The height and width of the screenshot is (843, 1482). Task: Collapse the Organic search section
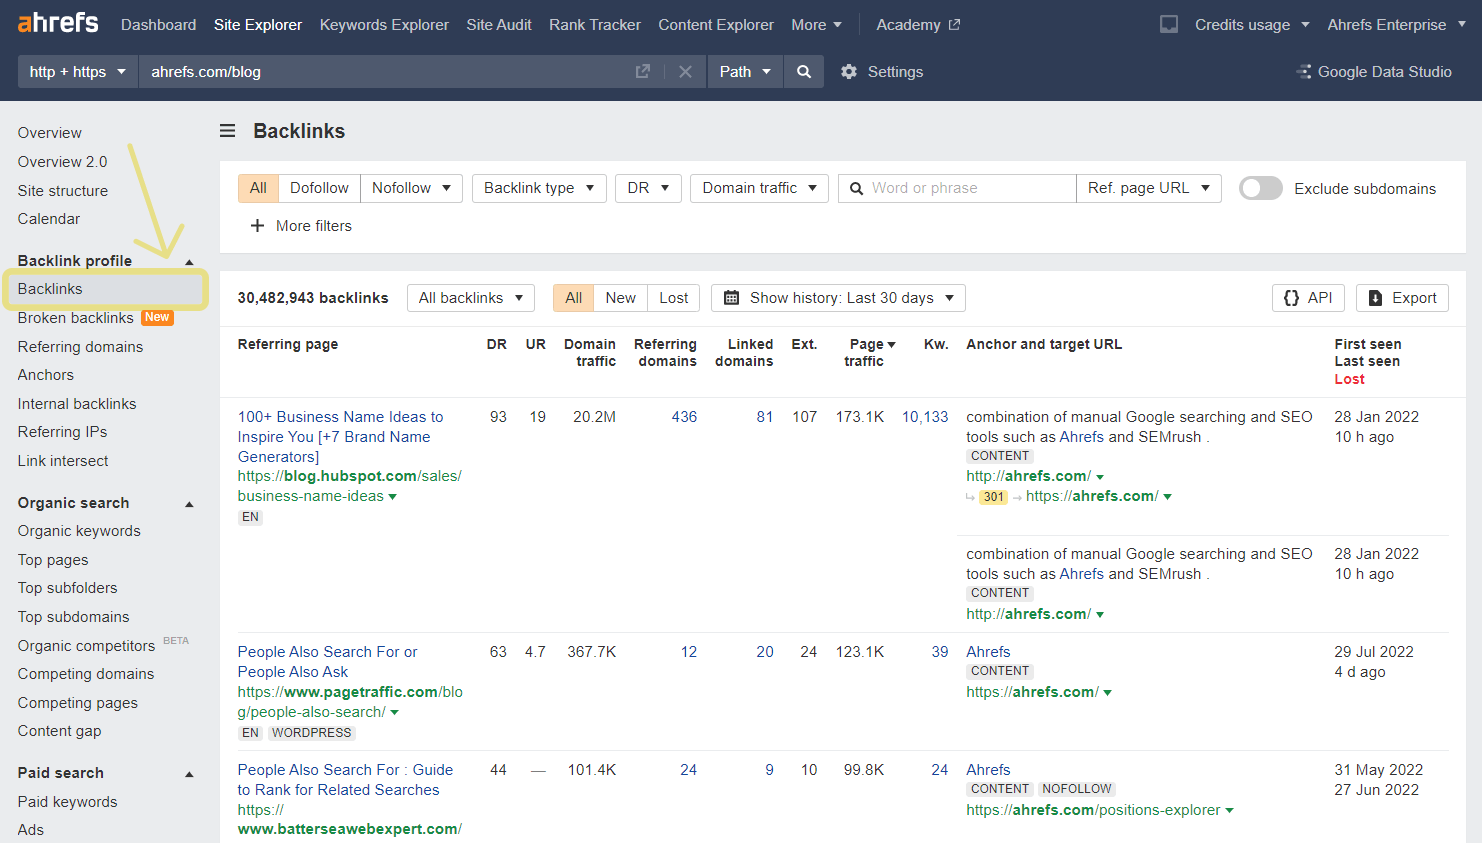(189, 504)
